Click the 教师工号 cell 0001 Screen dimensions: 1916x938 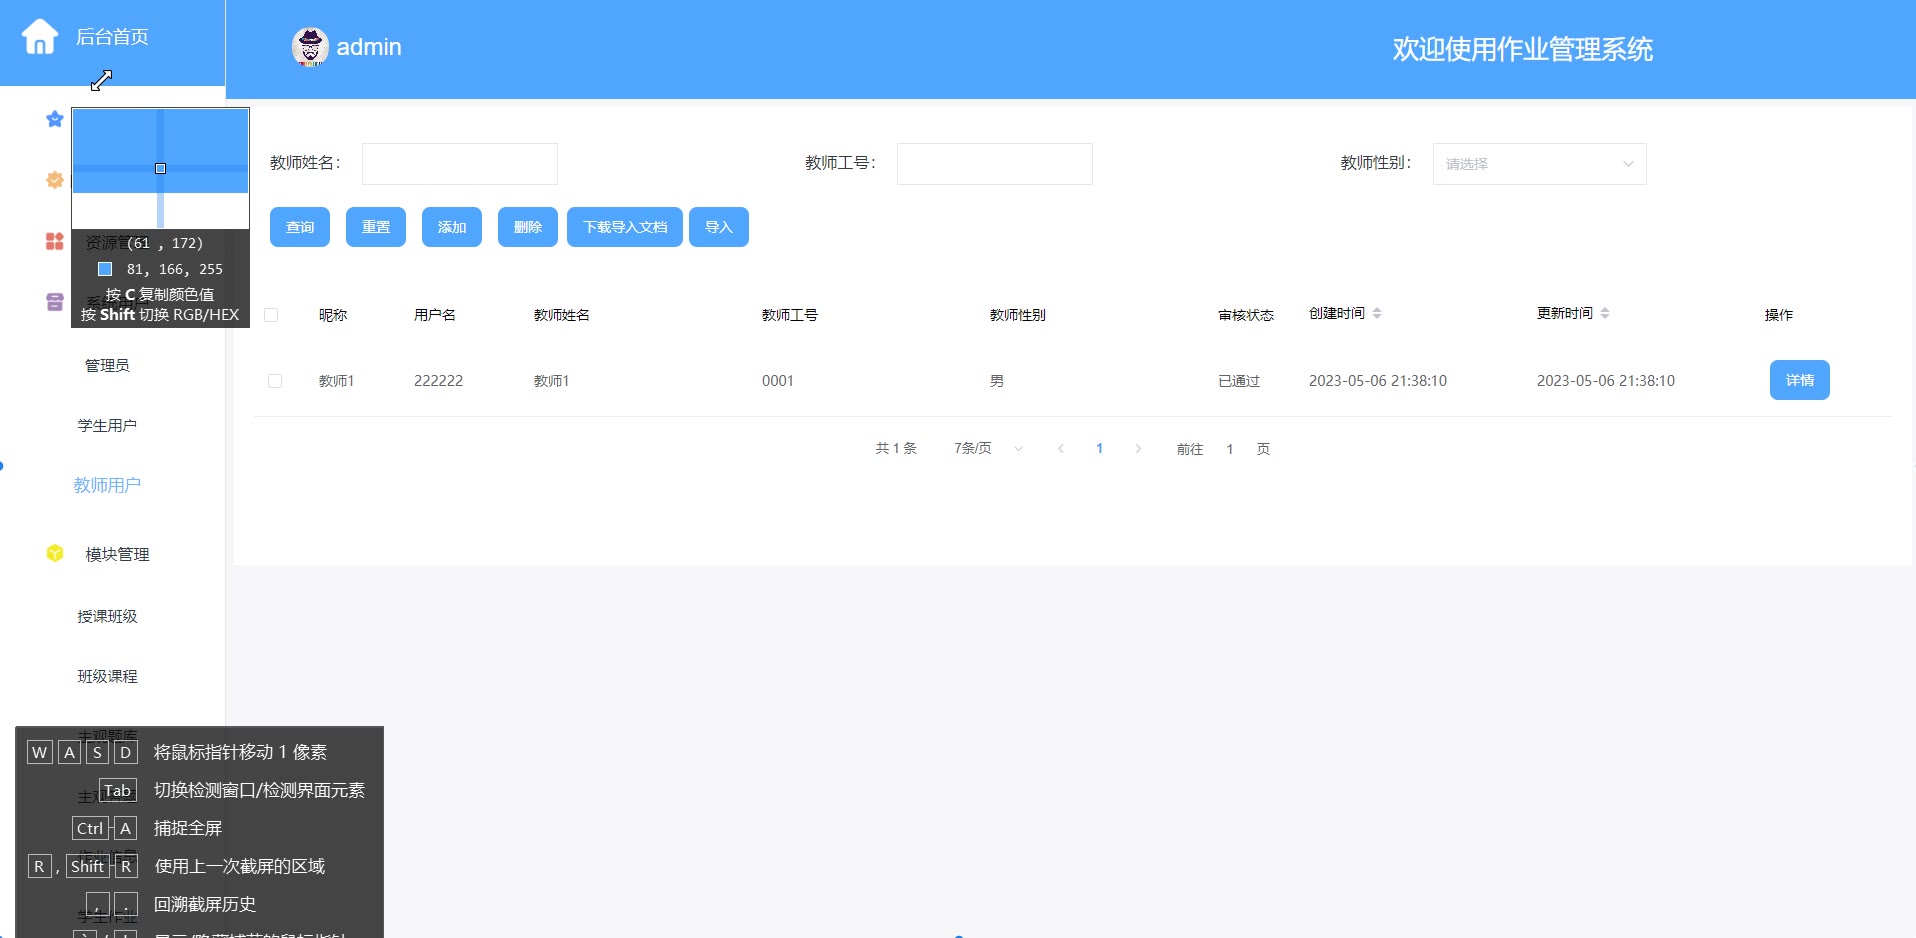(x=778, y=381)
